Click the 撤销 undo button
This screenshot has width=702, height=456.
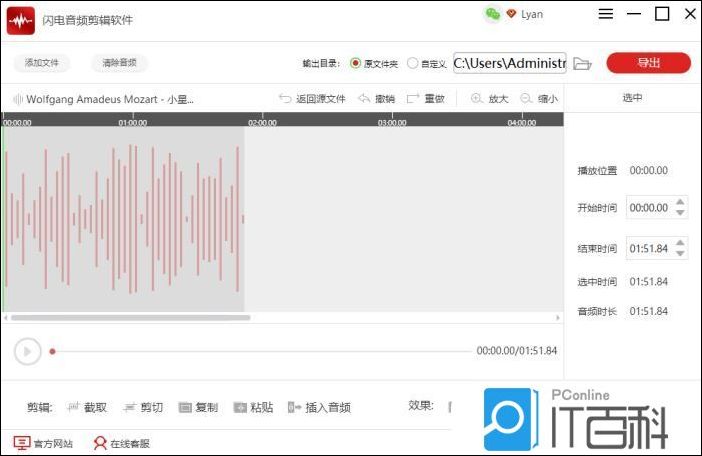coord(377,98)
